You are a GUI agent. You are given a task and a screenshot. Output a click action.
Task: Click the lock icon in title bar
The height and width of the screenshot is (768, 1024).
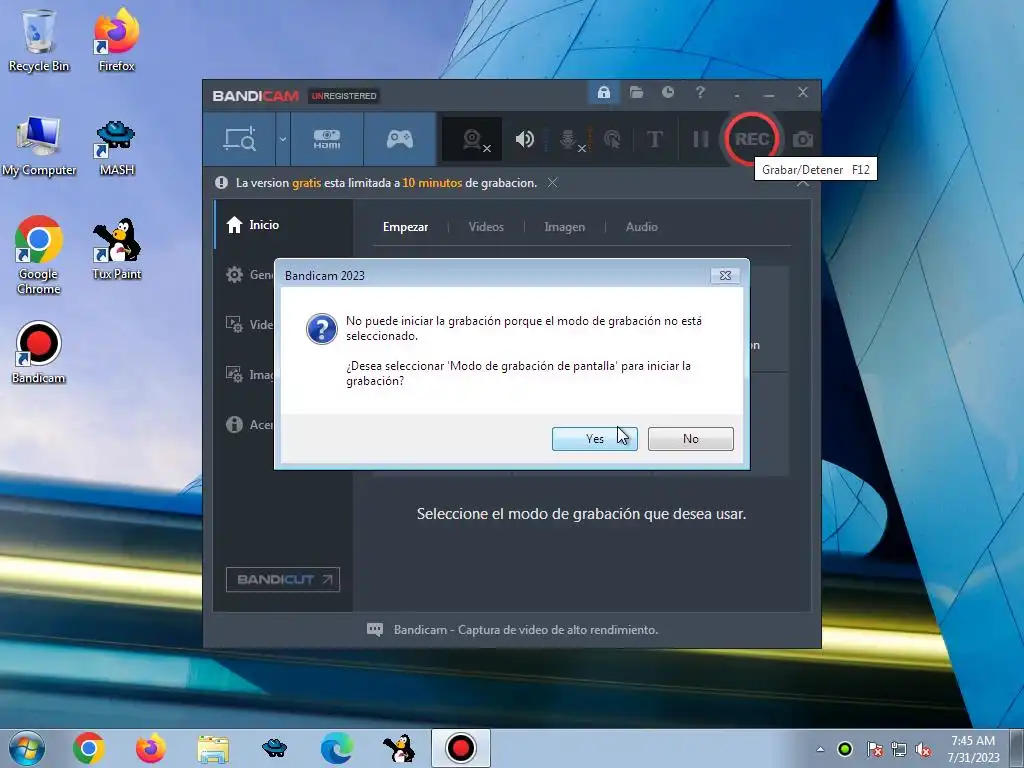click(603, 93)
